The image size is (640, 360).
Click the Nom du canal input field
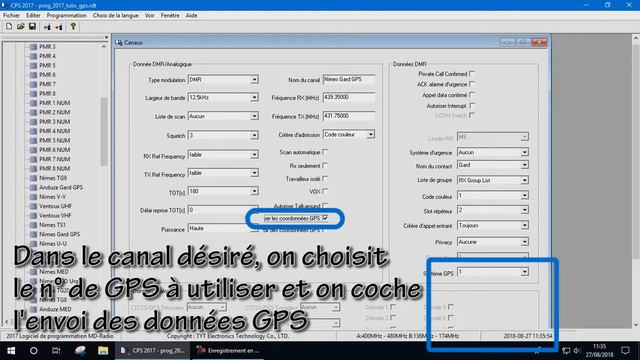tap(349, 80)
